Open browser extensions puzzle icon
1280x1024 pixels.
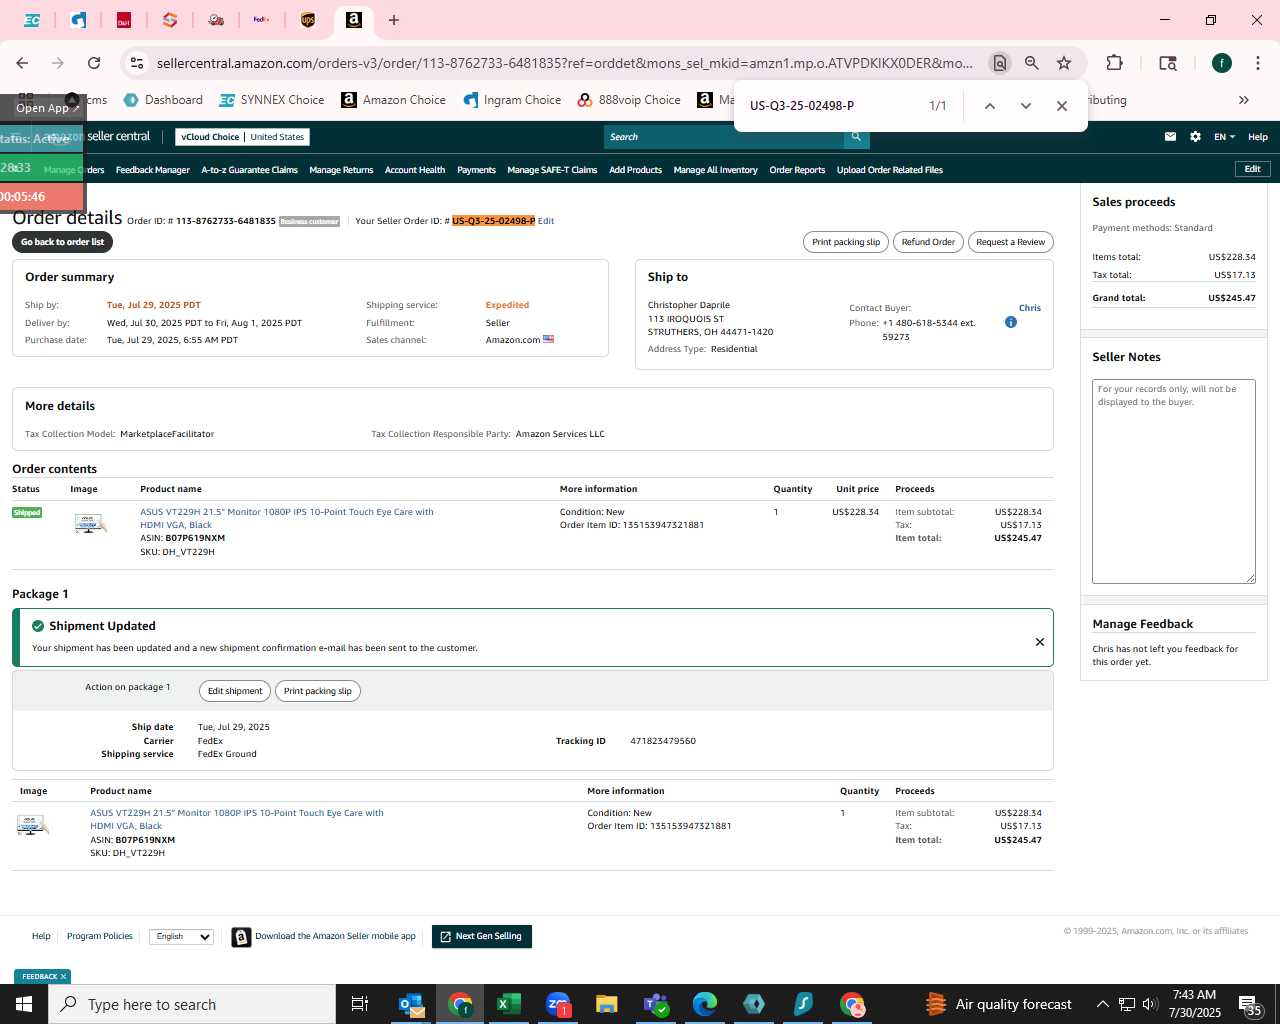(1114, 63)
